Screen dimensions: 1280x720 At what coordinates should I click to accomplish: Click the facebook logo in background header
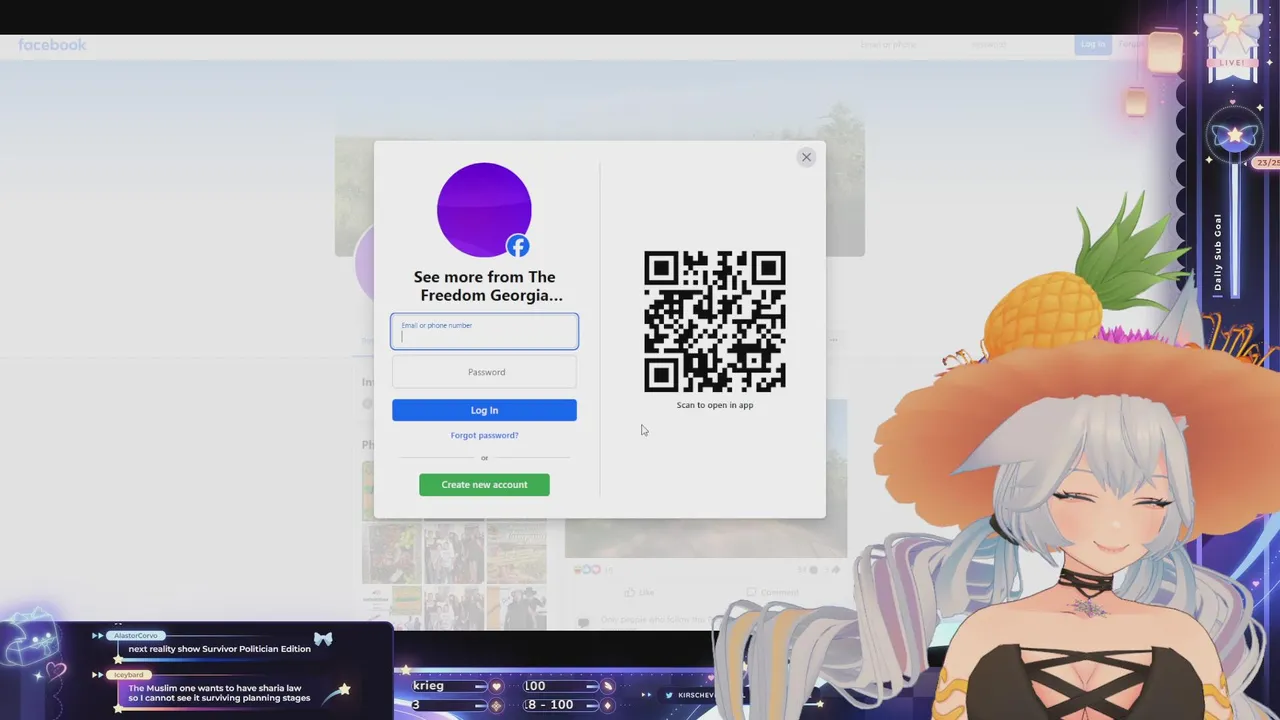[x=52, y=45]
